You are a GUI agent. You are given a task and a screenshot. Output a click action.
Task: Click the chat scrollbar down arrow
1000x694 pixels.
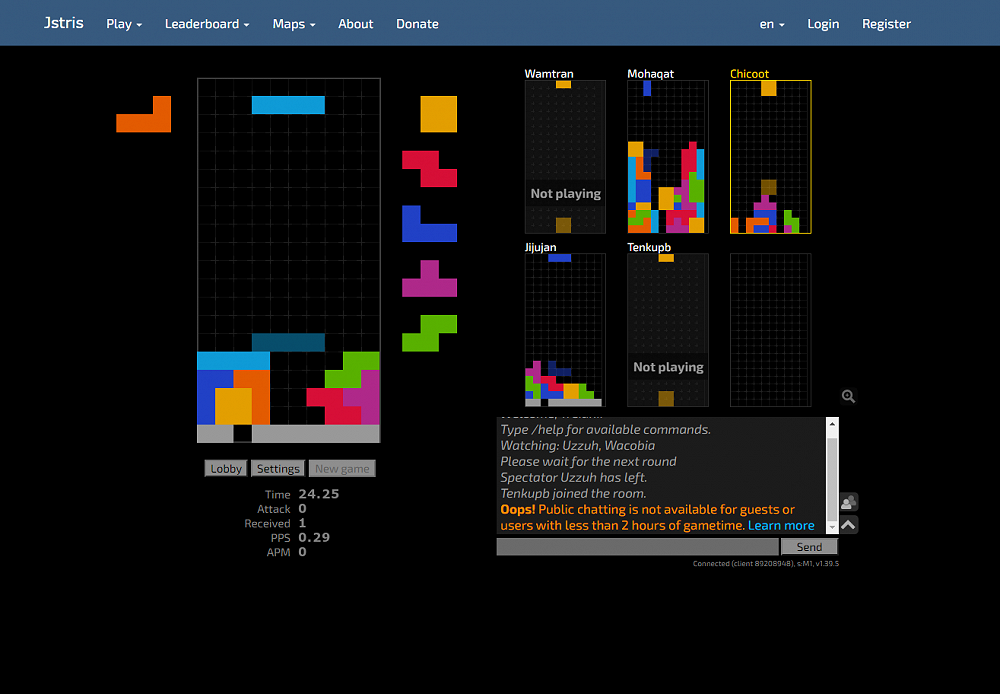(832, 529)
